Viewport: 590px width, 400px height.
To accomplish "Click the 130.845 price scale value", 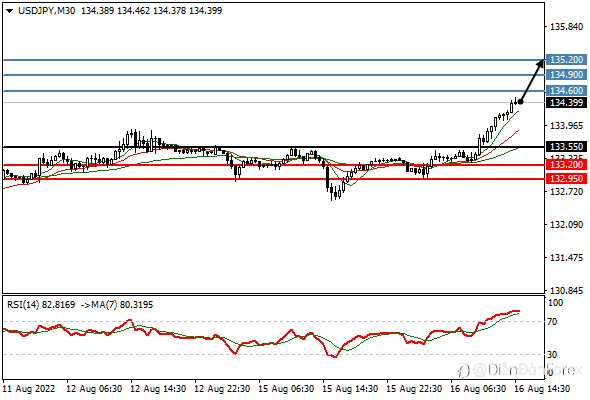I will [x=566, y=290].
